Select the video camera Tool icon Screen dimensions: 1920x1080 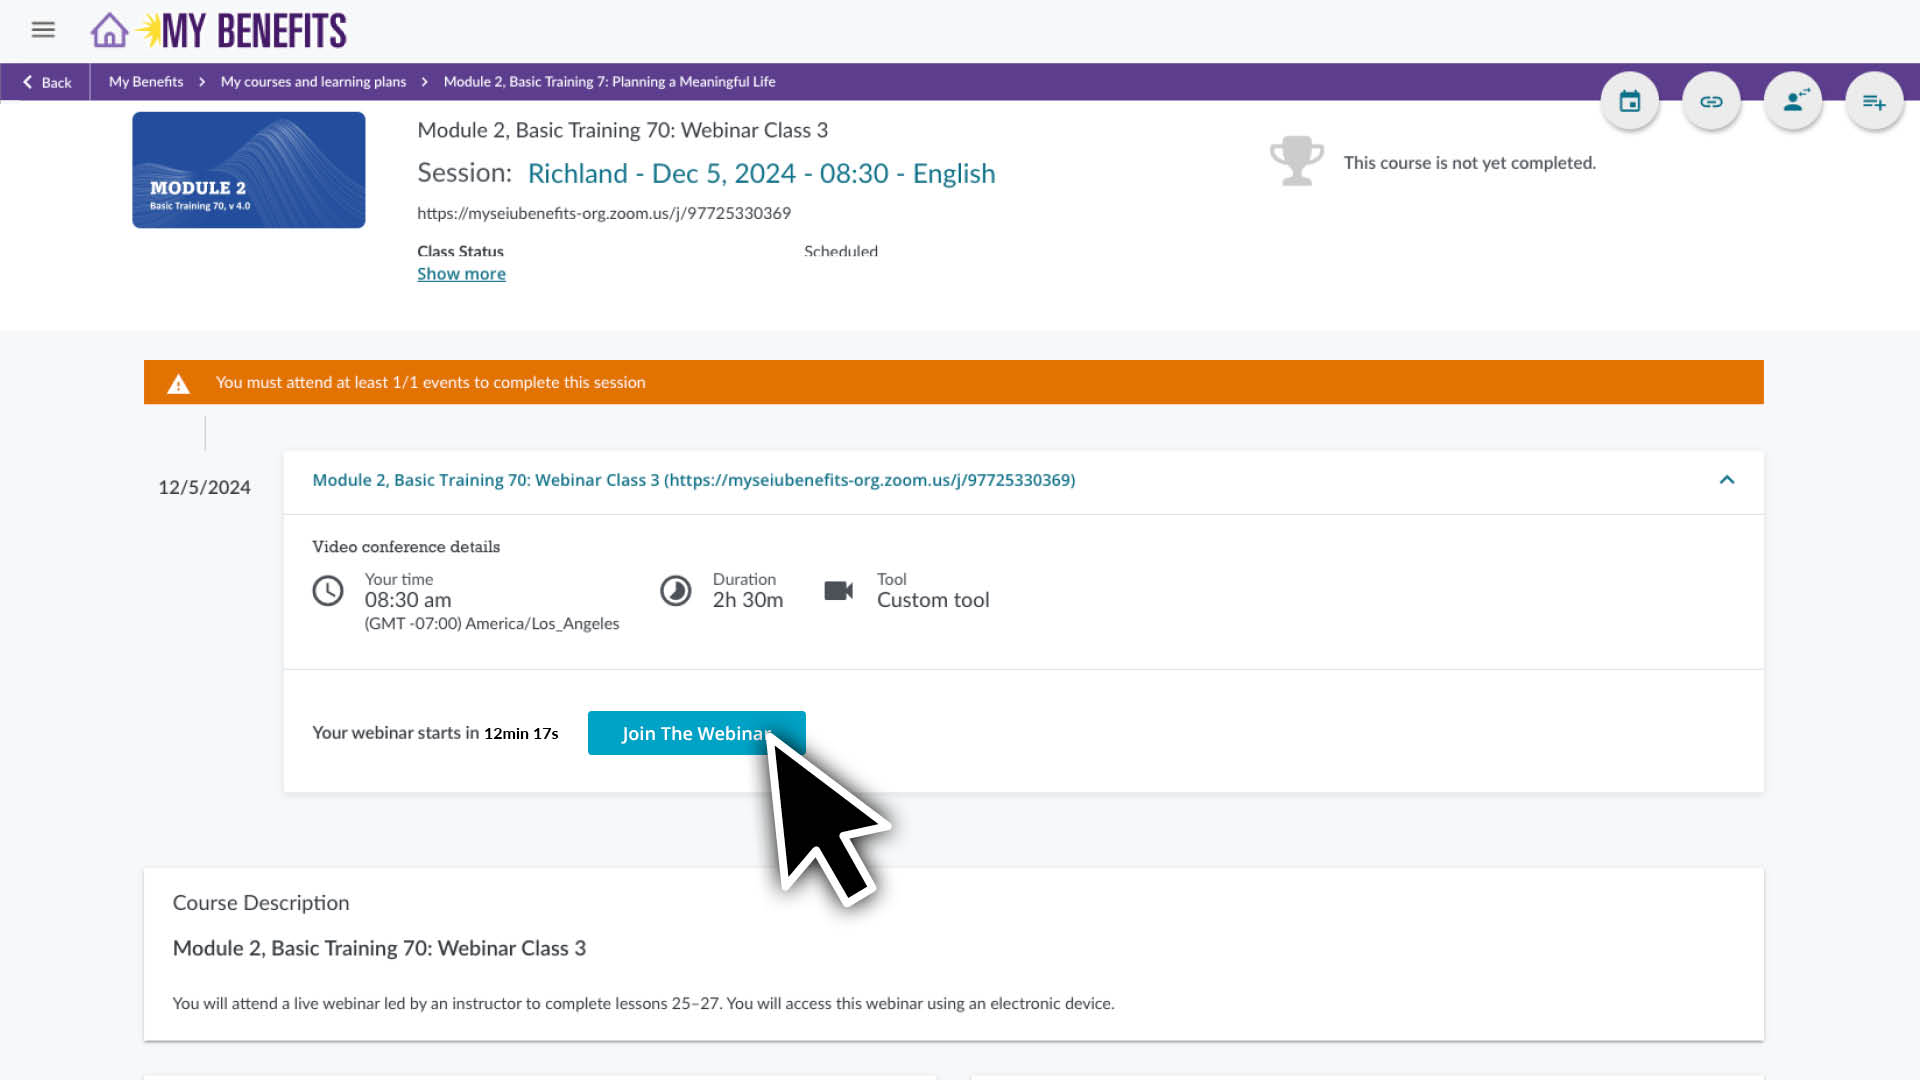point(839,590)
